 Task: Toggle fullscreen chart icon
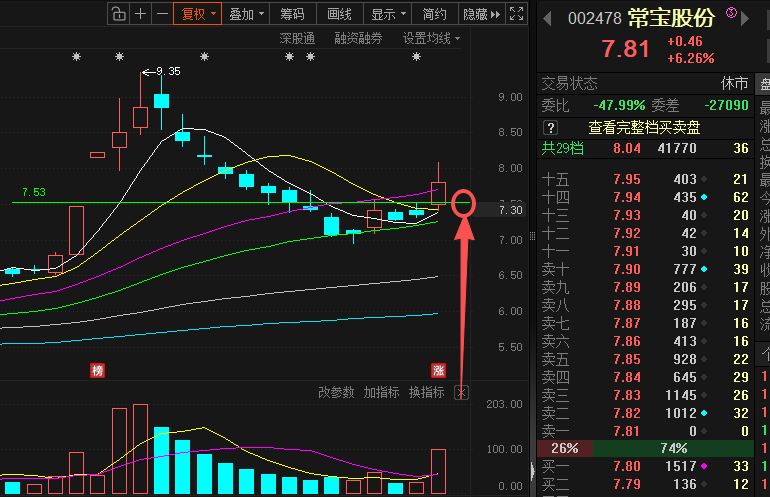click(x=517, y=14)
